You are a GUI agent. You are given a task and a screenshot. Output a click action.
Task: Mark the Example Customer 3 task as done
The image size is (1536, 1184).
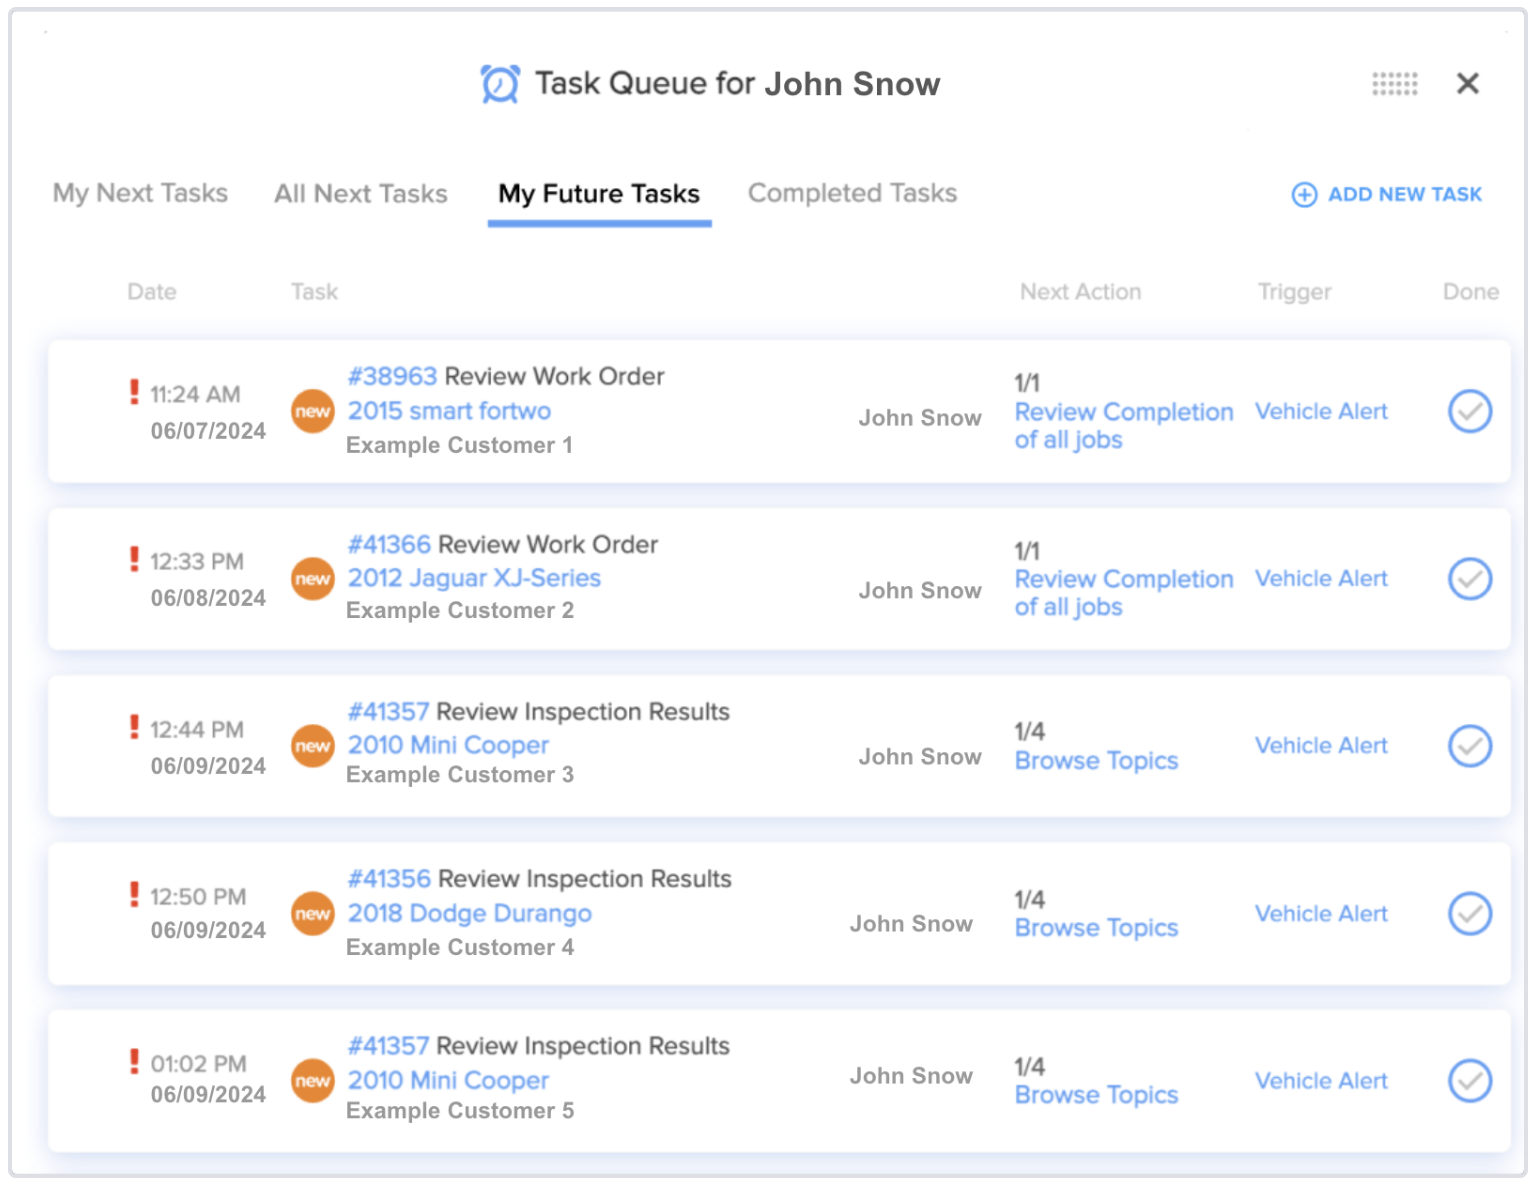(x=1470, y=745)
